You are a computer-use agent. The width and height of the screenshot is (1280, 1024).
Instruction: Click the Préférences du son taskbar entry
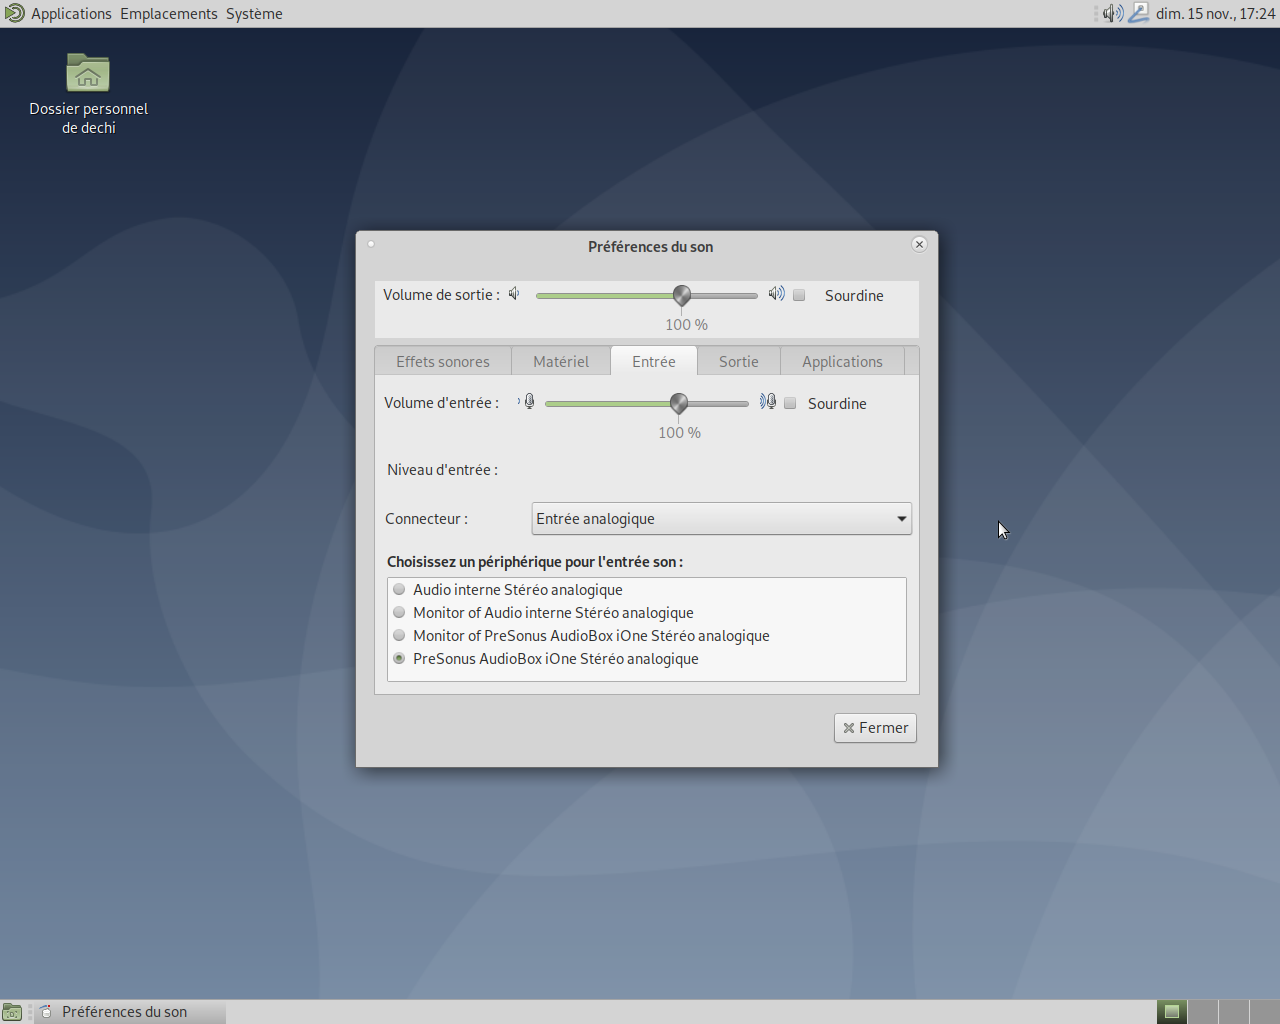tap(130, 1012)
